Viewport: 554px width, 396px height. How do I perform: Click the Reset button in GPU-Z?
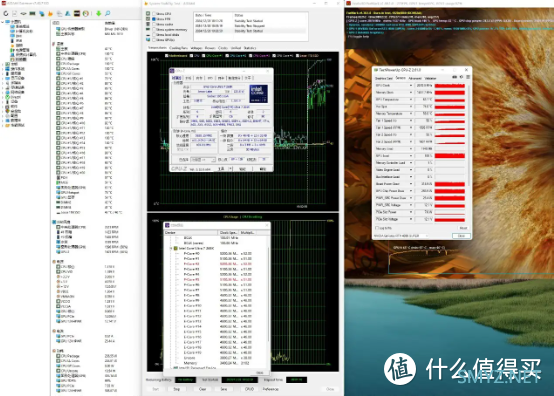(x=463, y=228)
